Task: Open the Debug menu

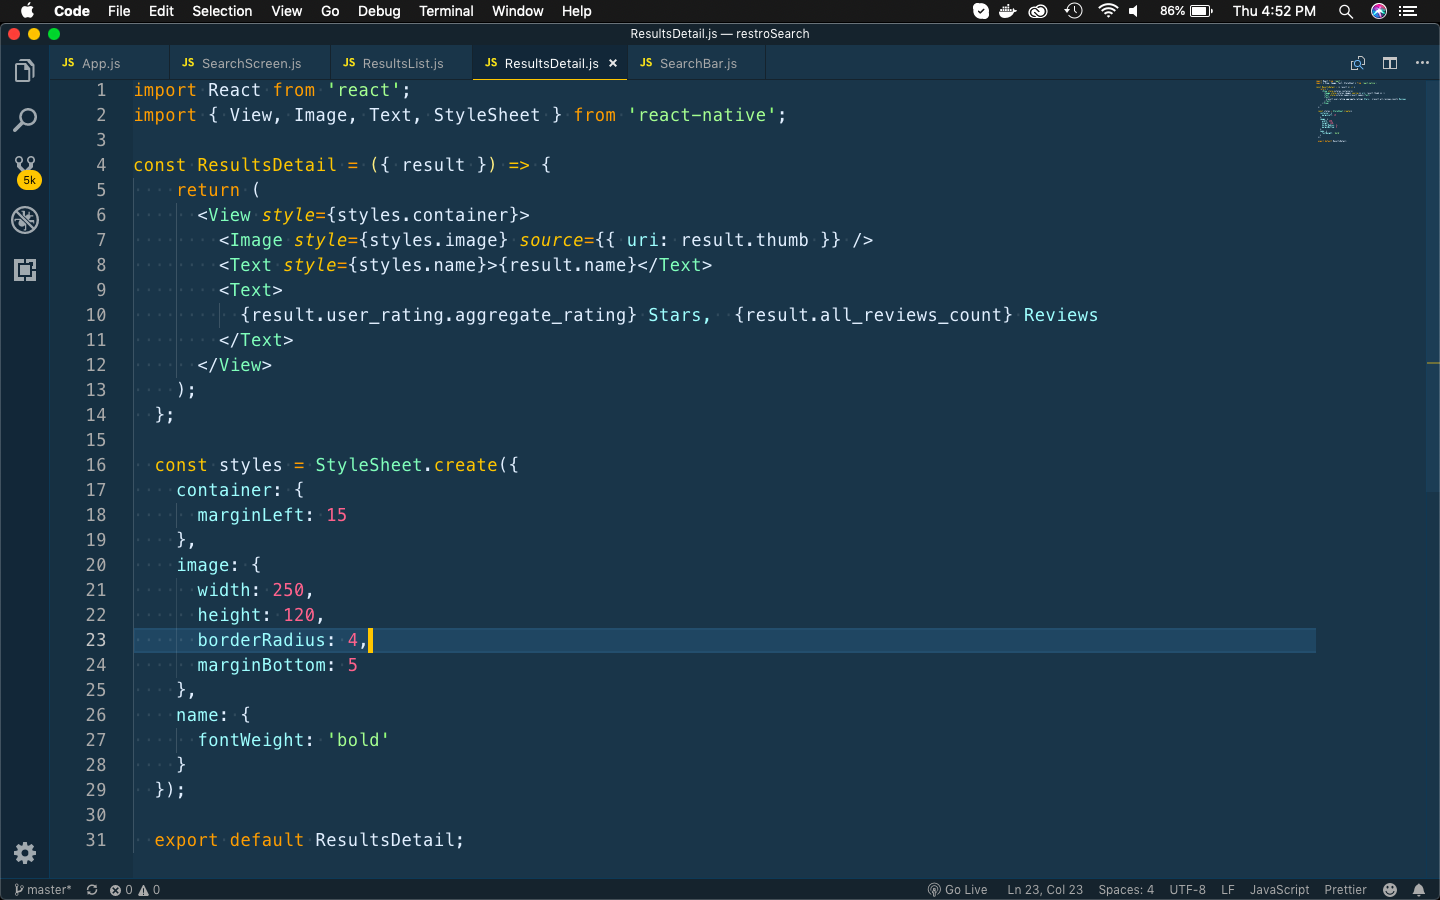Action: click(379, 11)
